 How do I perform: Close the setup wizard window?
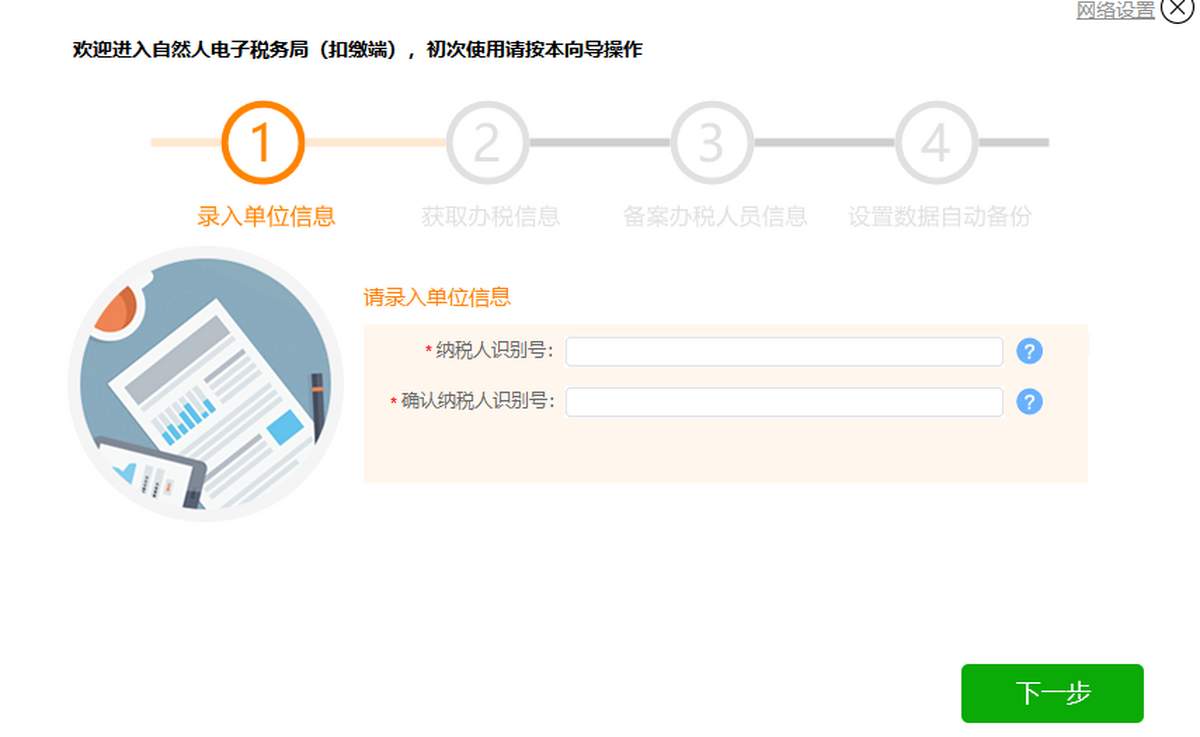(x=1178, y=7)
